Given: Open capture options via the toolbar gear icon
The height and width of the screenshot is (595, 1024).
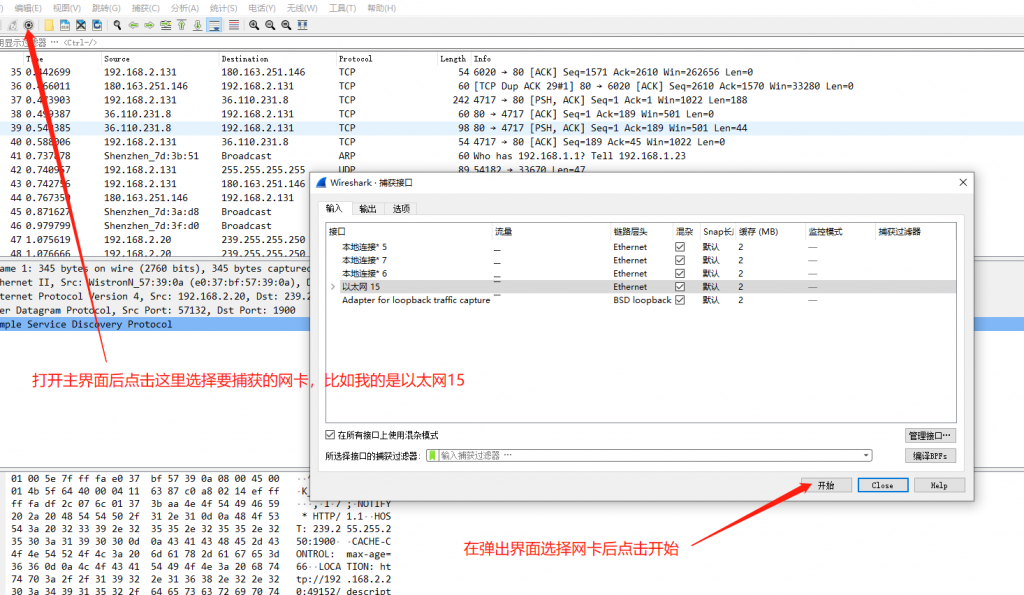Looking at the screenshot, I should tap(29, 24).
